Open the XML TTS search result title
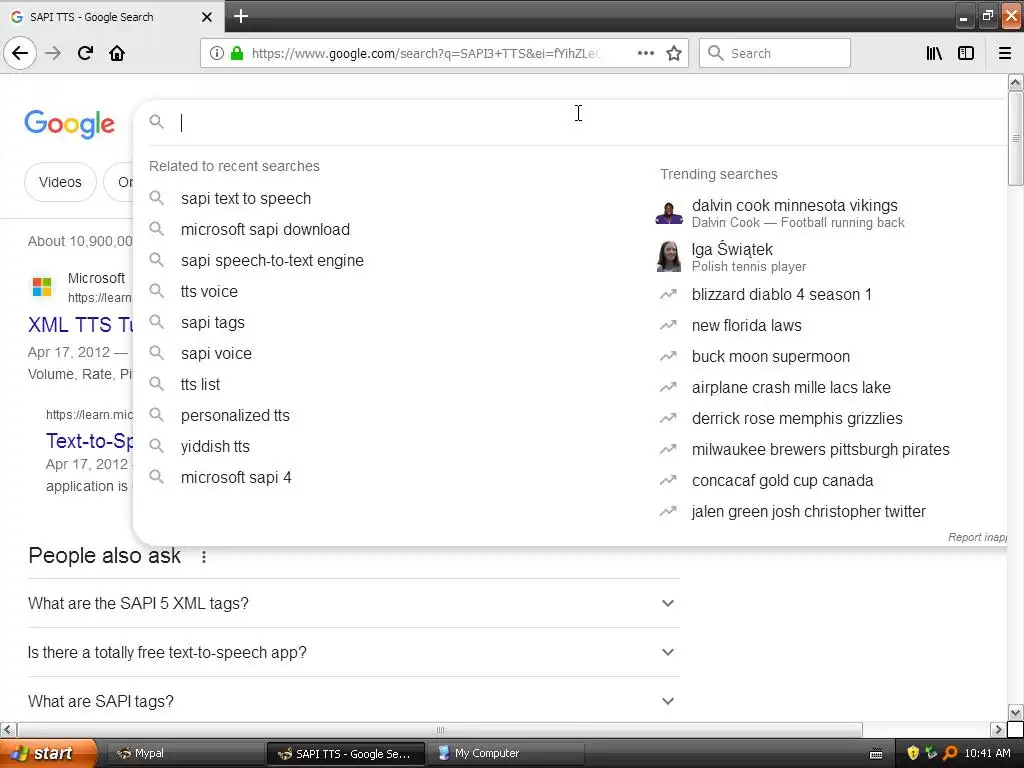 point(80,325)
